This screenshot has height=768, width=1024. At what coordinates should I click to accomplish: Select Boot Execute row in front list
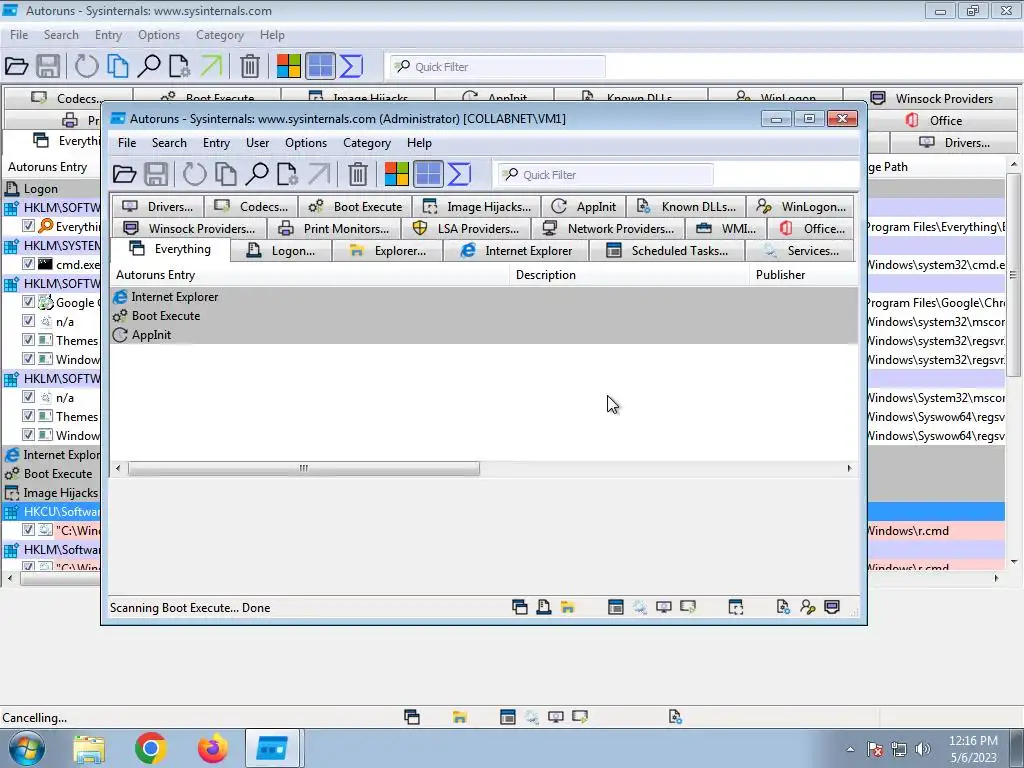pyautogui.click(x=484, y=315)
